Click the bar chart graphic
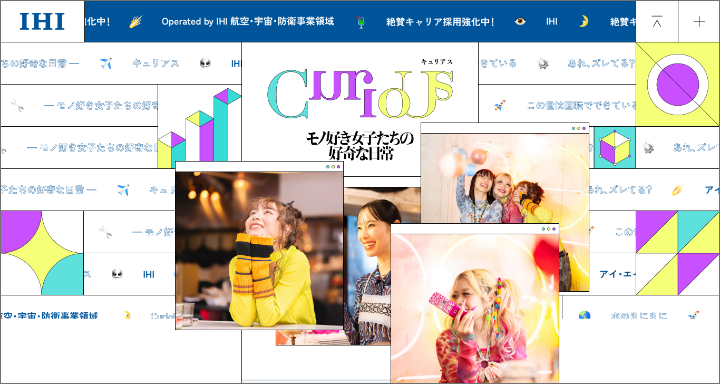720x384 pixels. [x=199, y=127]
